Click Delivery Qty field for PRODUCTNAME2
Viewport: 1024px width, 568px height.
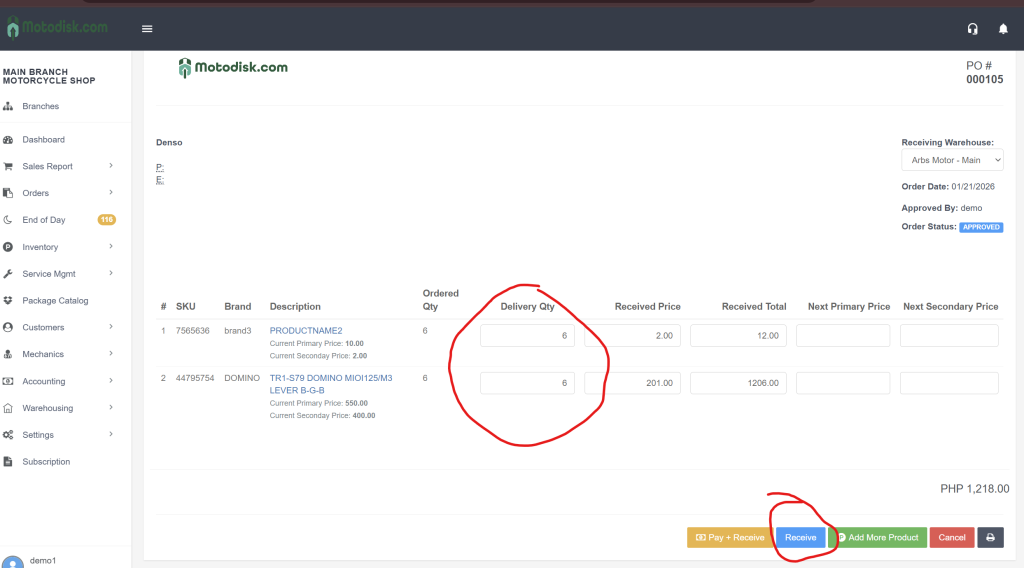click(x=527, y=336)
